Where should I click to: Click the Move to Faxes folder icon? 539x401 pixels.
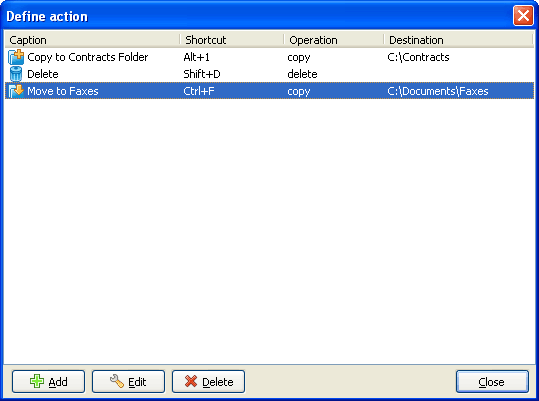pos(16,91)
